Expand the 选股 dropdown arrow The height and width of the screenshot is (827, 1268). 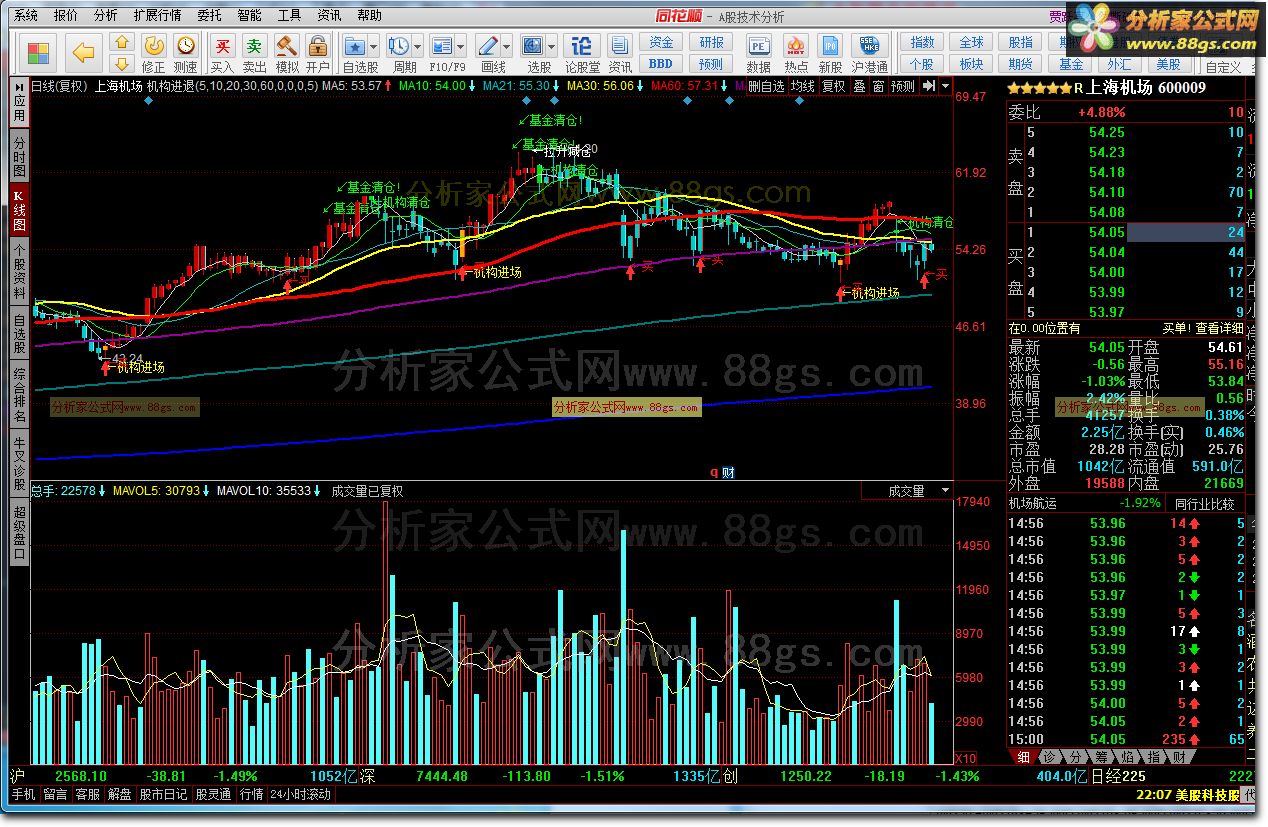coord(552,47)
